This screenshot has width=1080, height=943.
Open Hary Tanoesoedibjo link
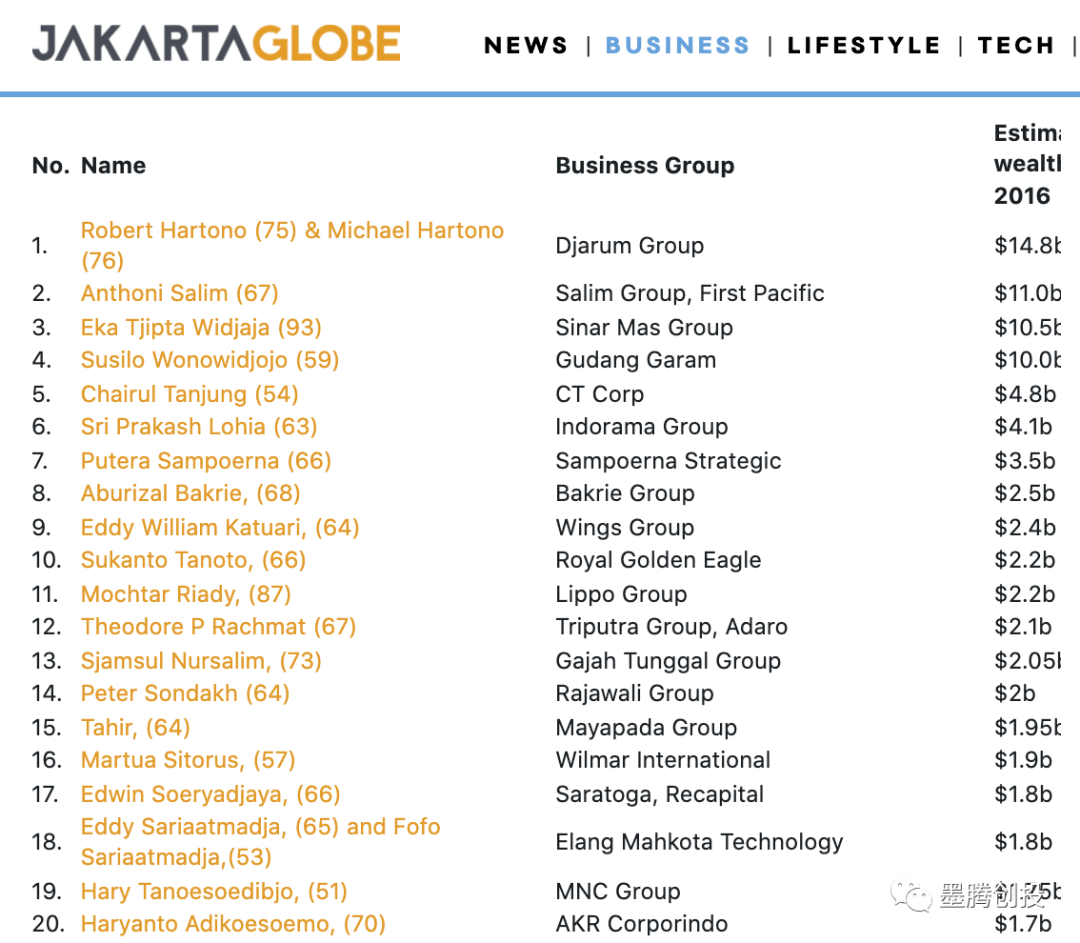[x=214, y=891]
